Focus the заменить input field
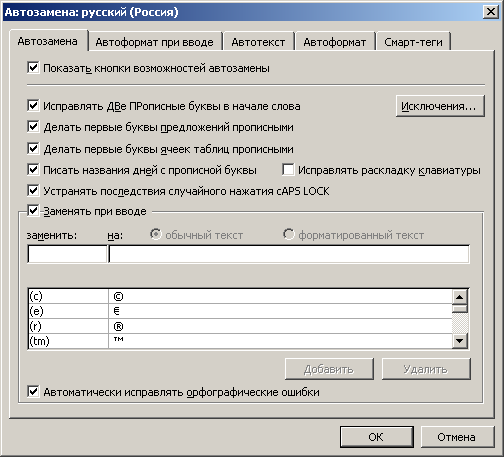This screenshot has height=457, width=504. click(67, 254)
